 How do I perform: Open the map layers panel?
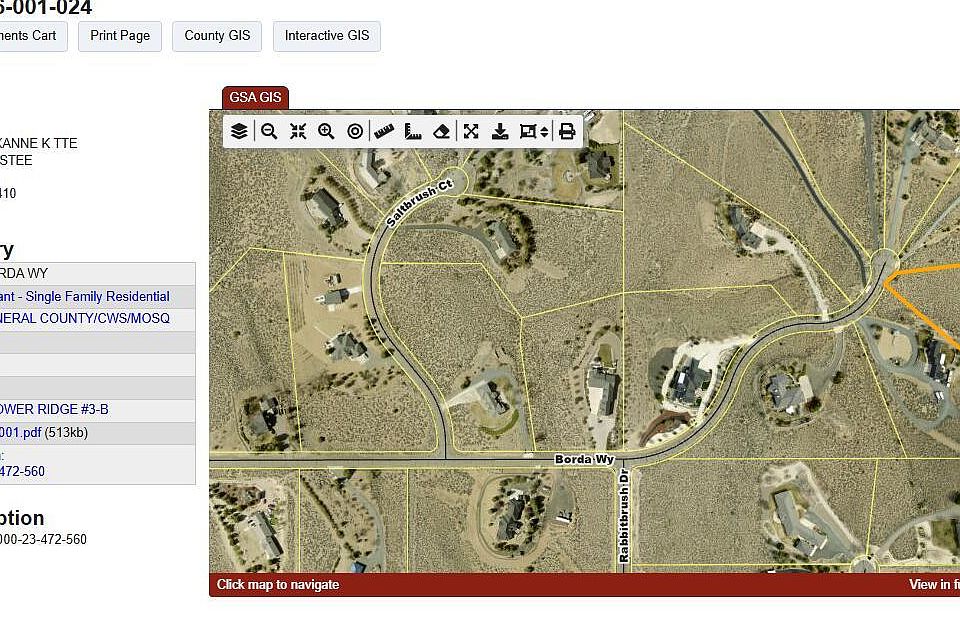(239, 131)
